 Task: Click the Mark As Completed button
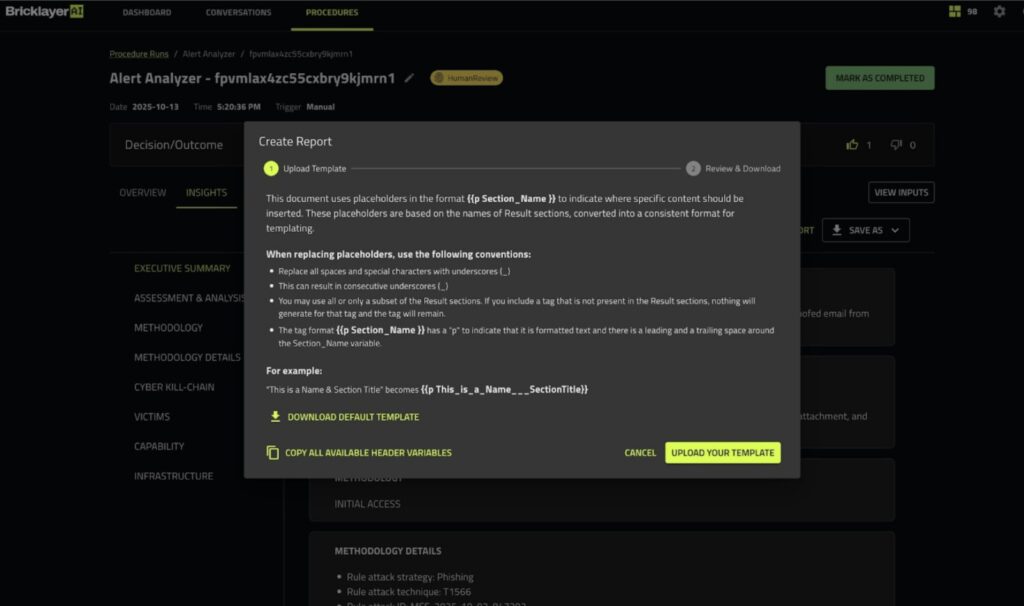879,78
